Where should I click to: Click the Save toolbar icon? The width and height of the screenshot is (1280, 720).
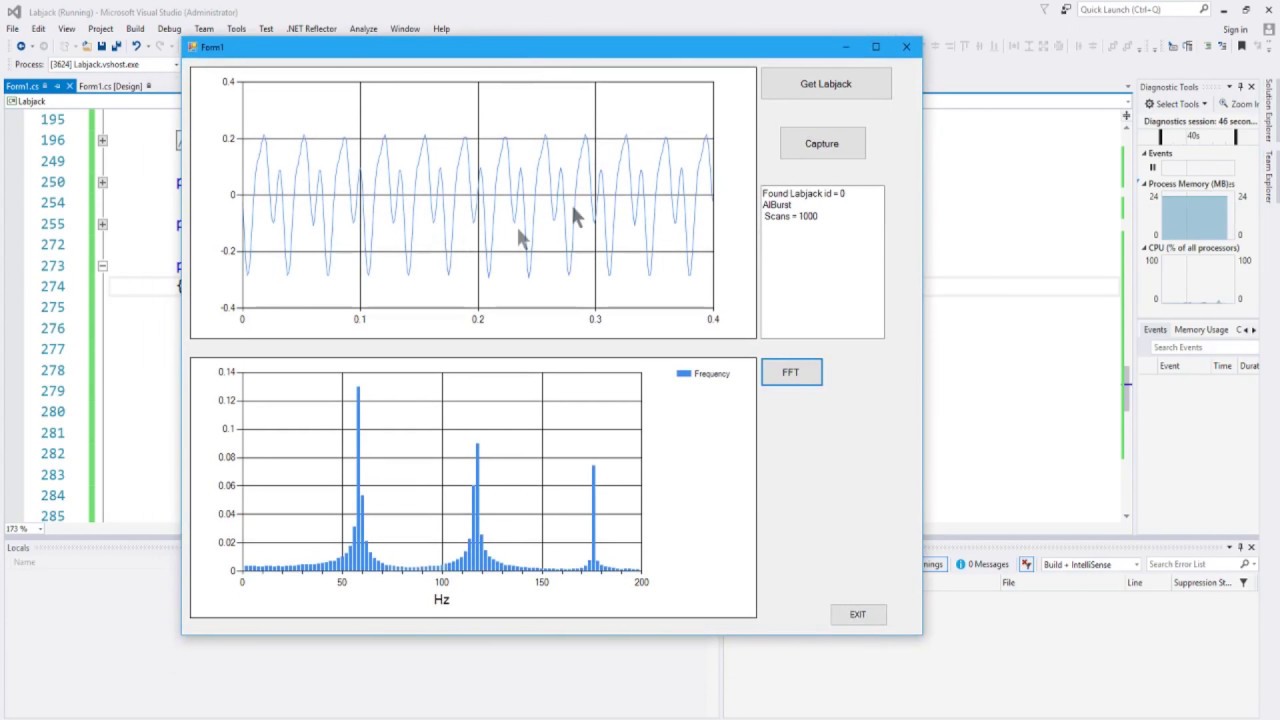101,46
